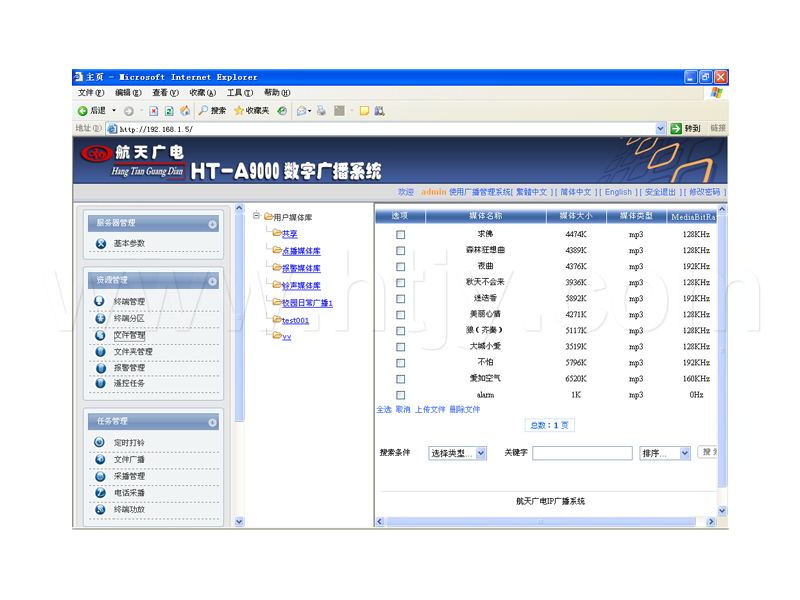The width and height of the screenshot is (800, 600).
Task: Check the box for 求佛
Action: 401,235
